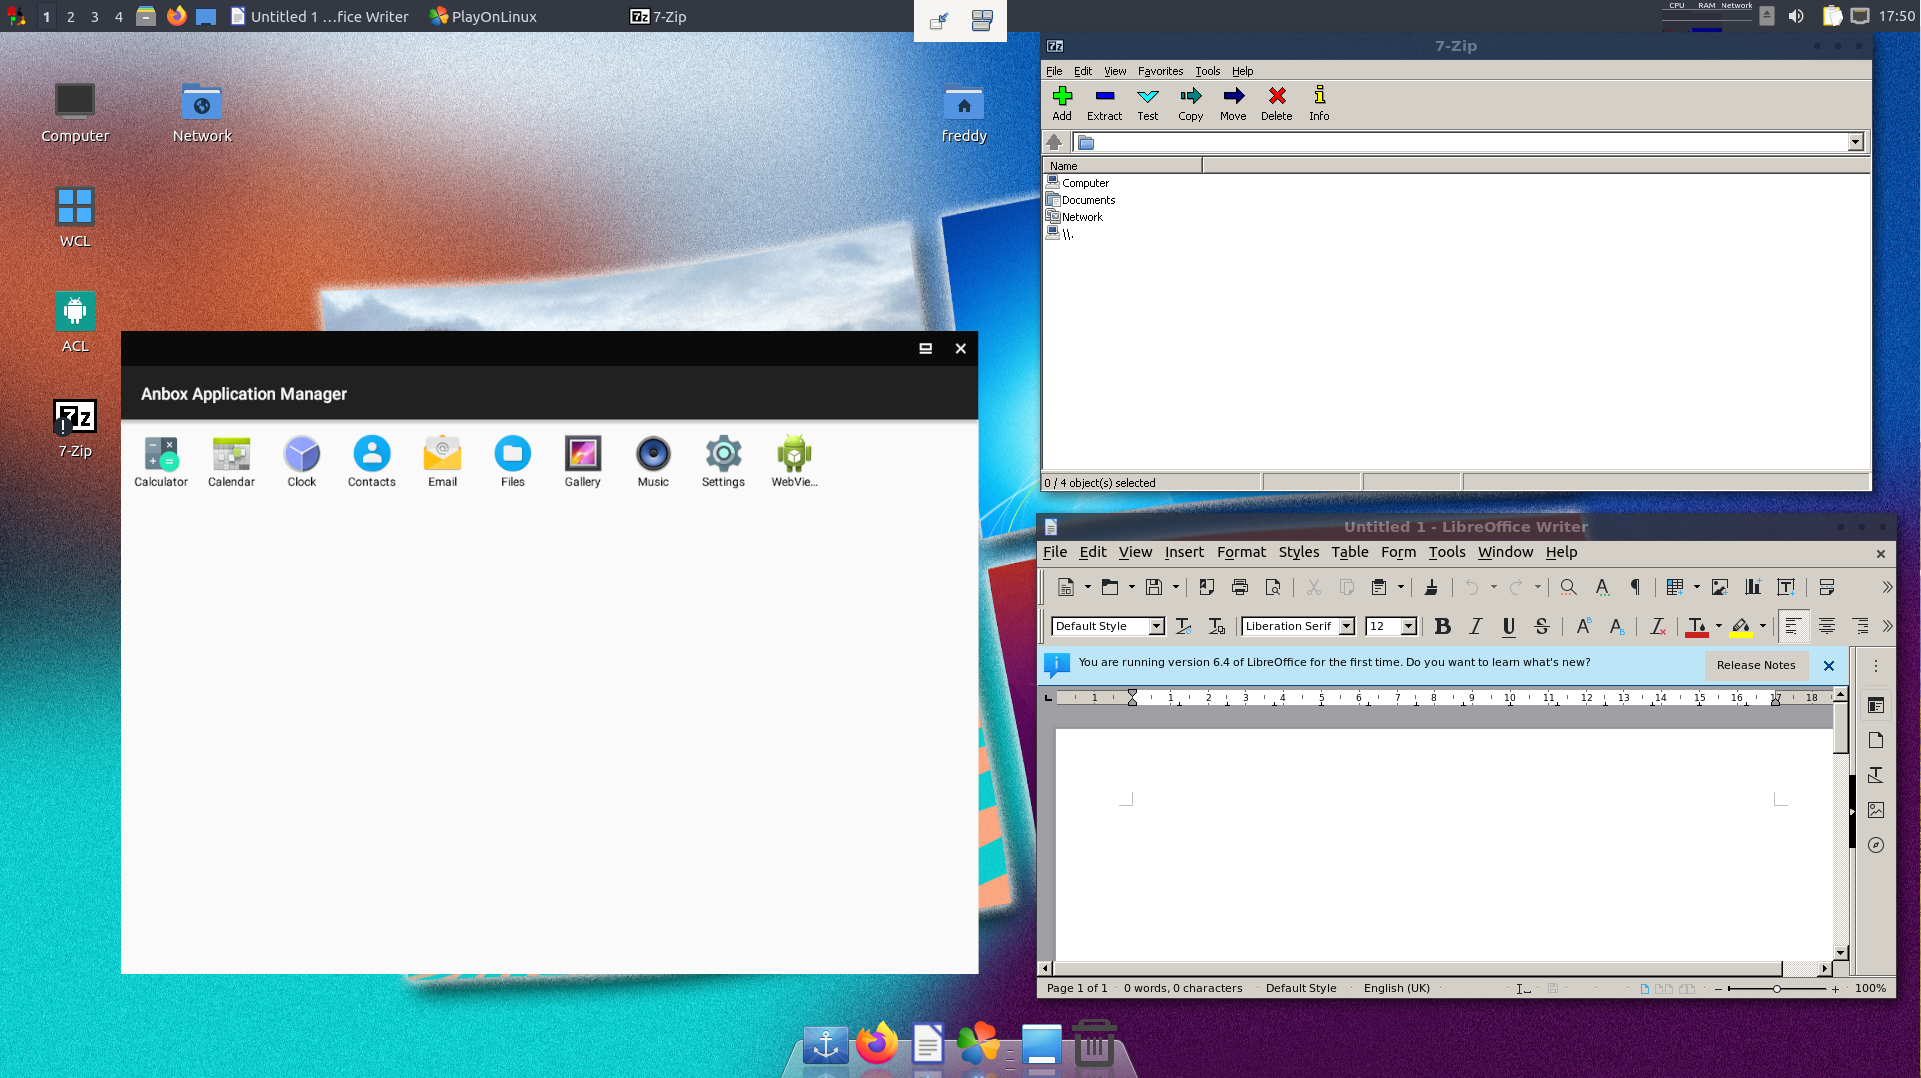Switch to workspace 3 in the panel
Viewport: 1921px width, 1078px height.
tap(95, 16)
